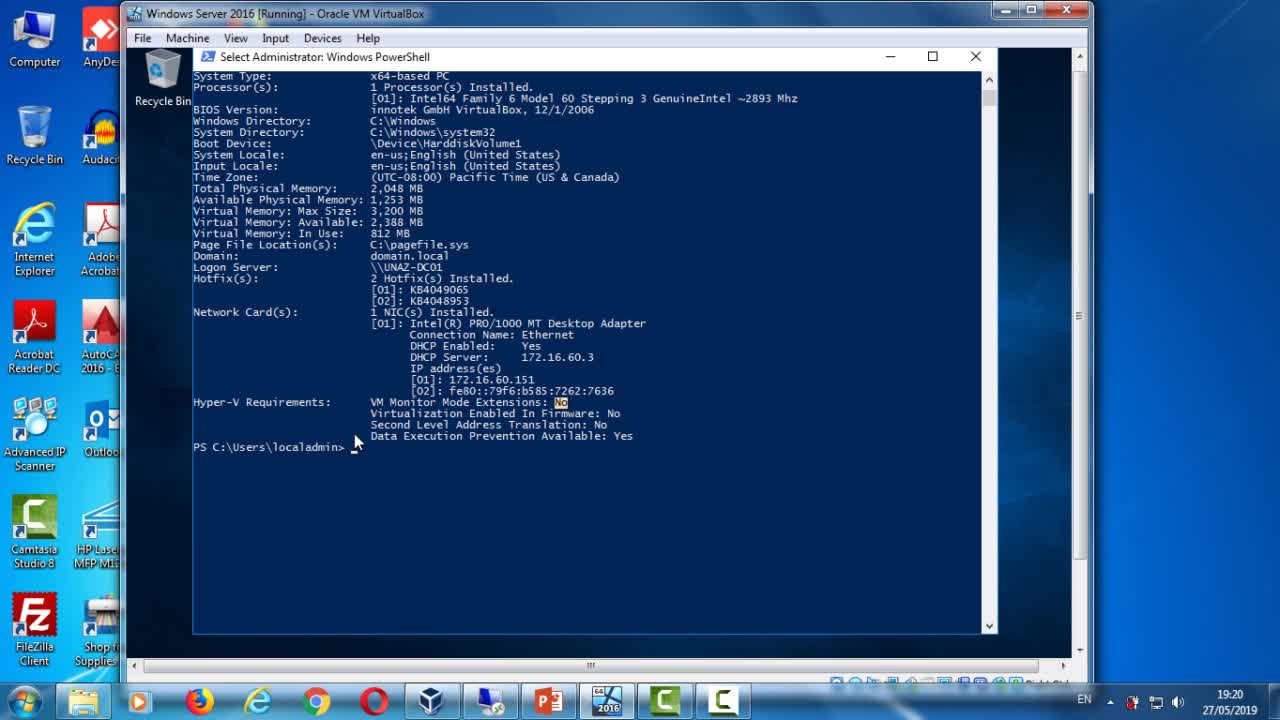The height and width of the screenshot is (720, 1280).
Task: Show hidden system tray icons
Action: pos(1109,702)
